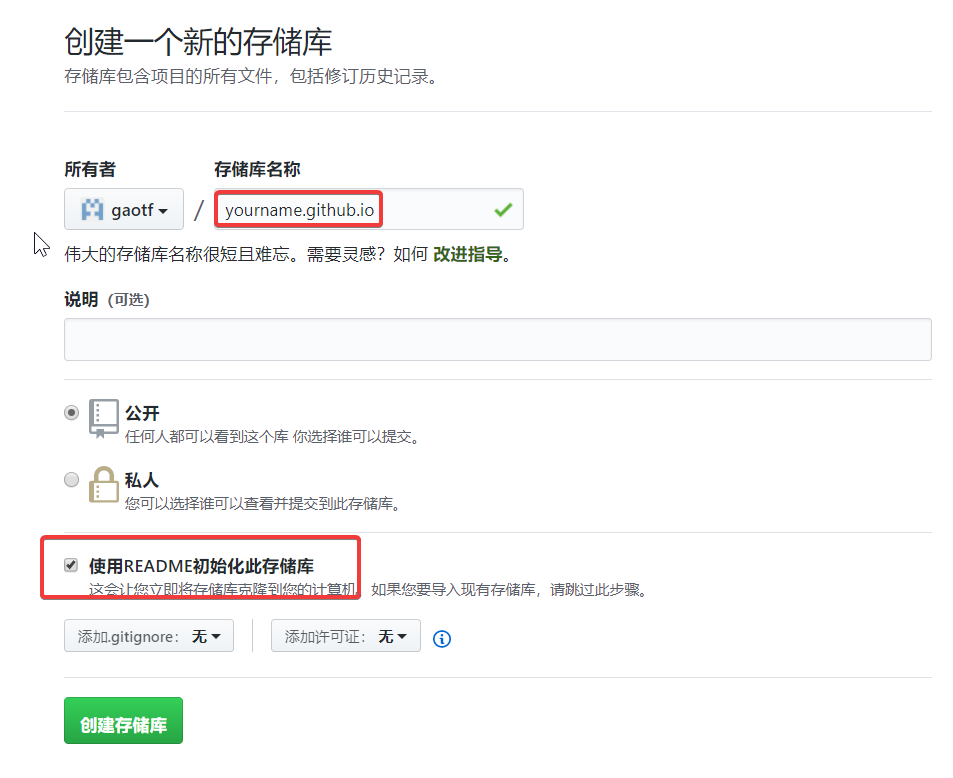Toggle the 使用README初始化此存储库 checkbox
Screen dimensions: 953x778
(x=71, y=565)
